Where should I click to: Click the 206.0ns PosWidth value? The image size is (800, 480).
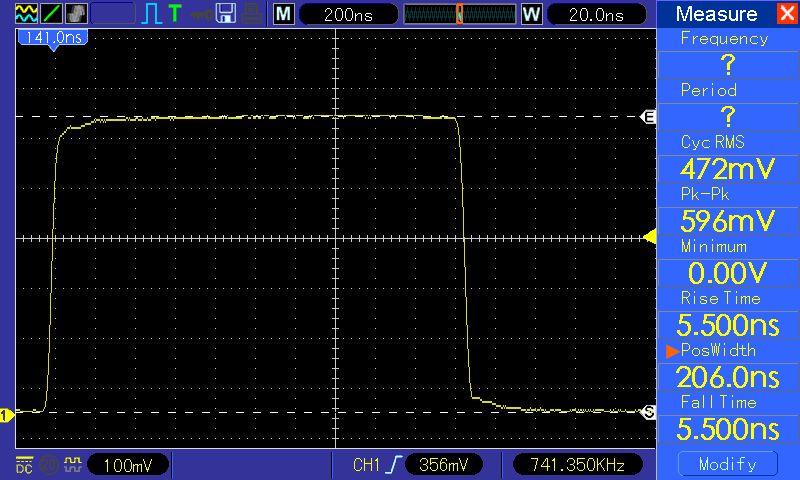pyautogui.click(x=728, y=377)
